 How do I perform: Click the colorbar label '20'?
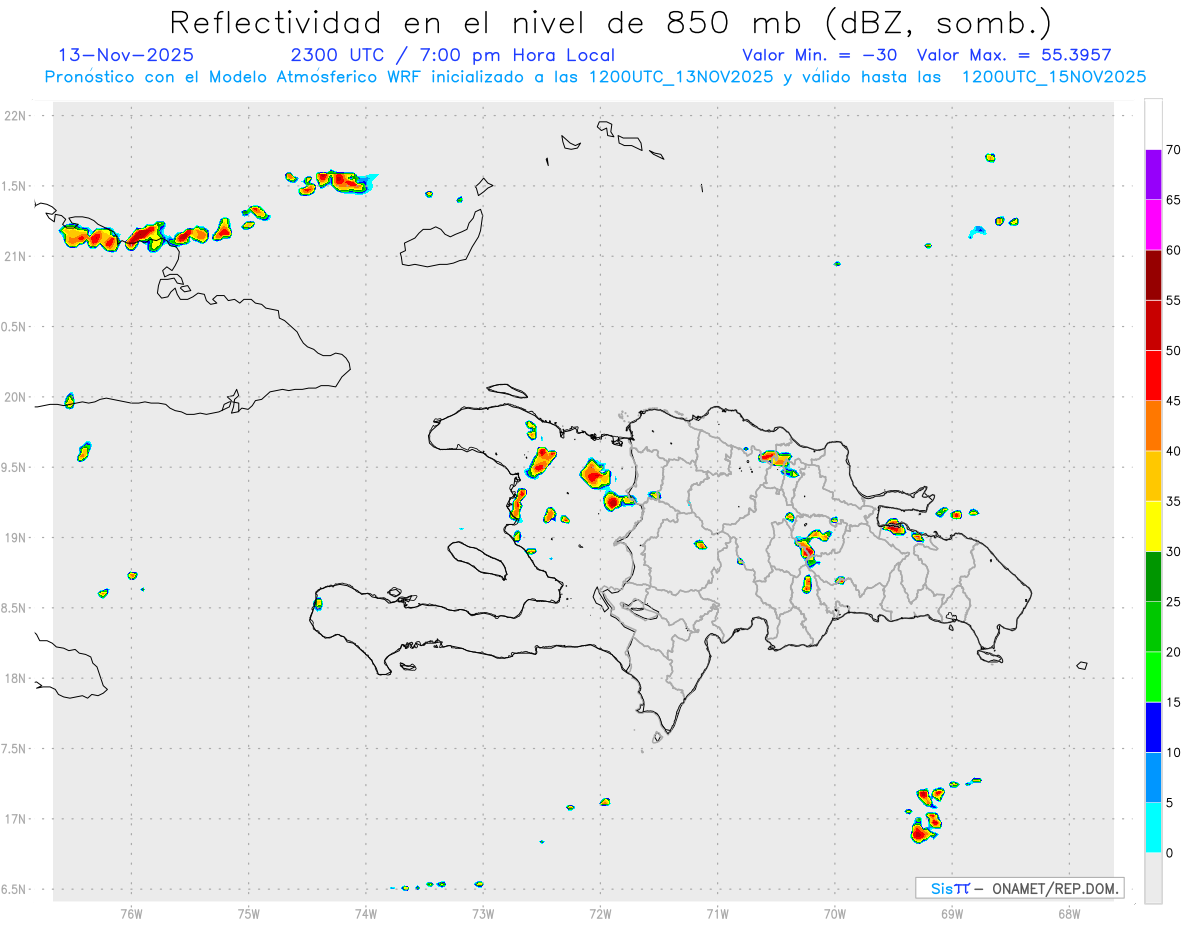tap(1174, 652)
